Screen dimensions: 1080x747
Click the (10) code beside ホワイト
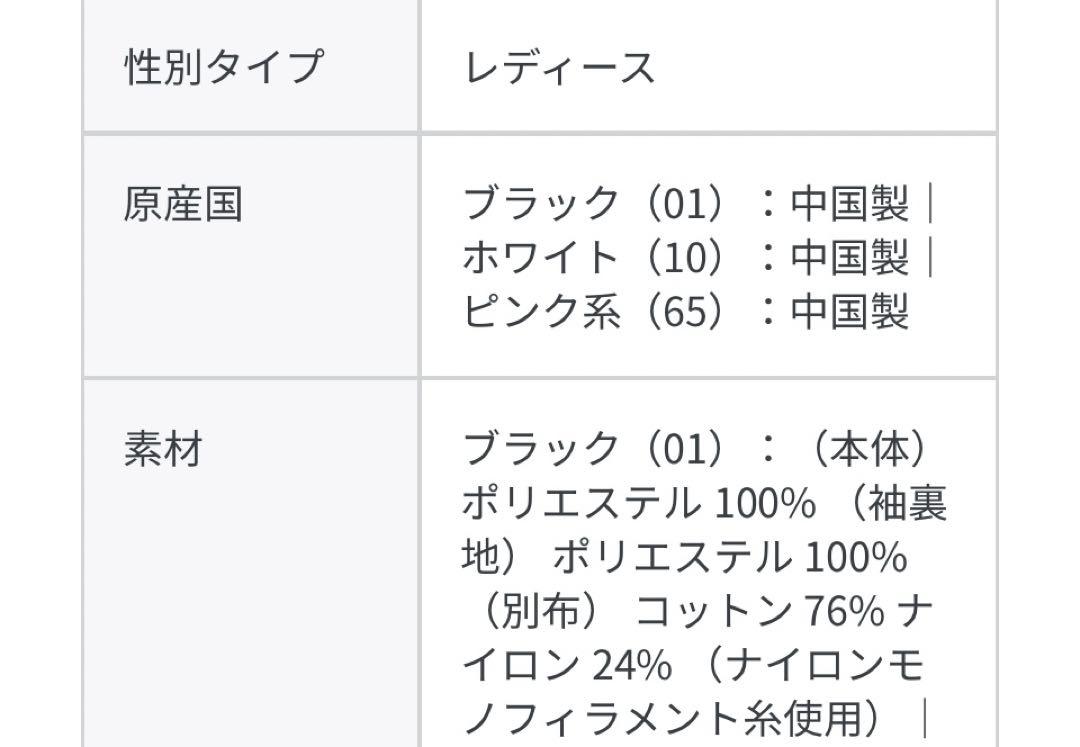click(x=685, y=257)
